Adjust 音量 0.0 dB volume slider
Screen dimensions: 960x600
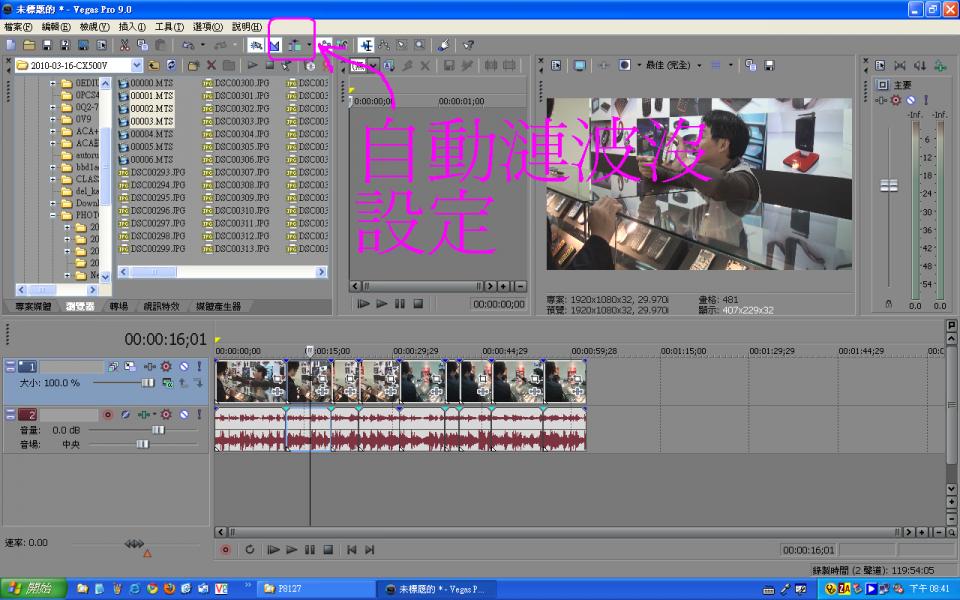tap(158, 430)
